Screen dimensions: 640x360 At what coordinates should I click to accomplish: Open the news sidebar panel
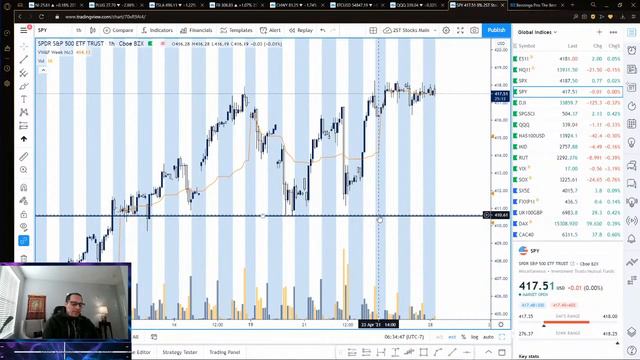point(631,69)
